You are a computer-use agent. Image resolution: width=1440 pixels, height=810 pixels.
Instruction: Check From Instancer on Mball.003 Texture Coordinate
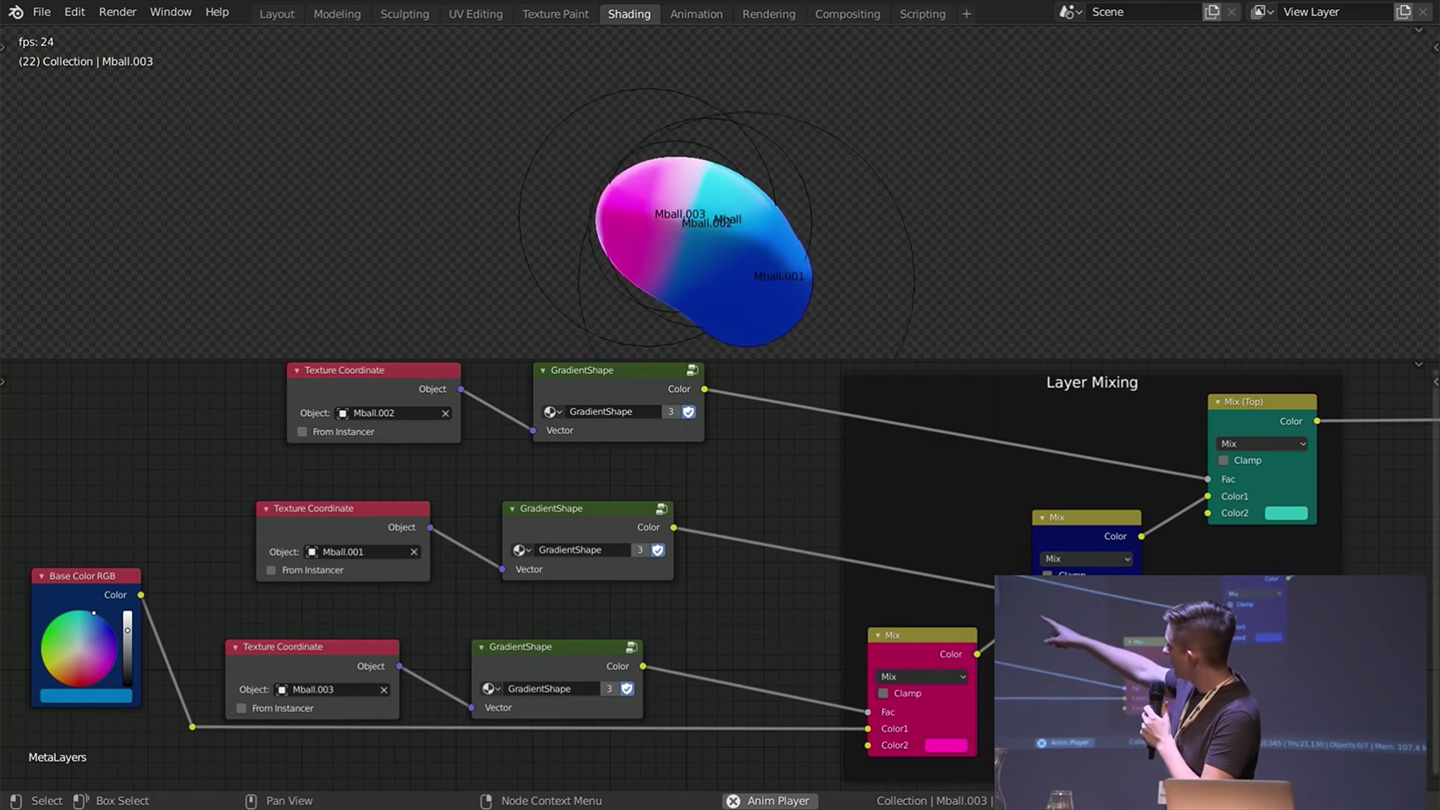(x=240, y=708)
